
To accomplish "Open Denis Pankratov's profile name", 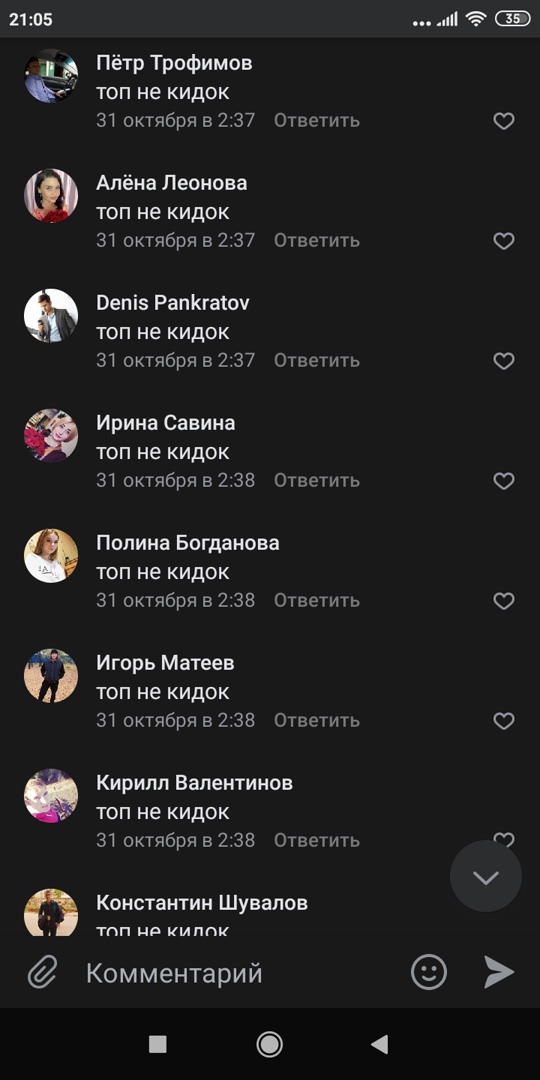I will (x=173, y=302).
